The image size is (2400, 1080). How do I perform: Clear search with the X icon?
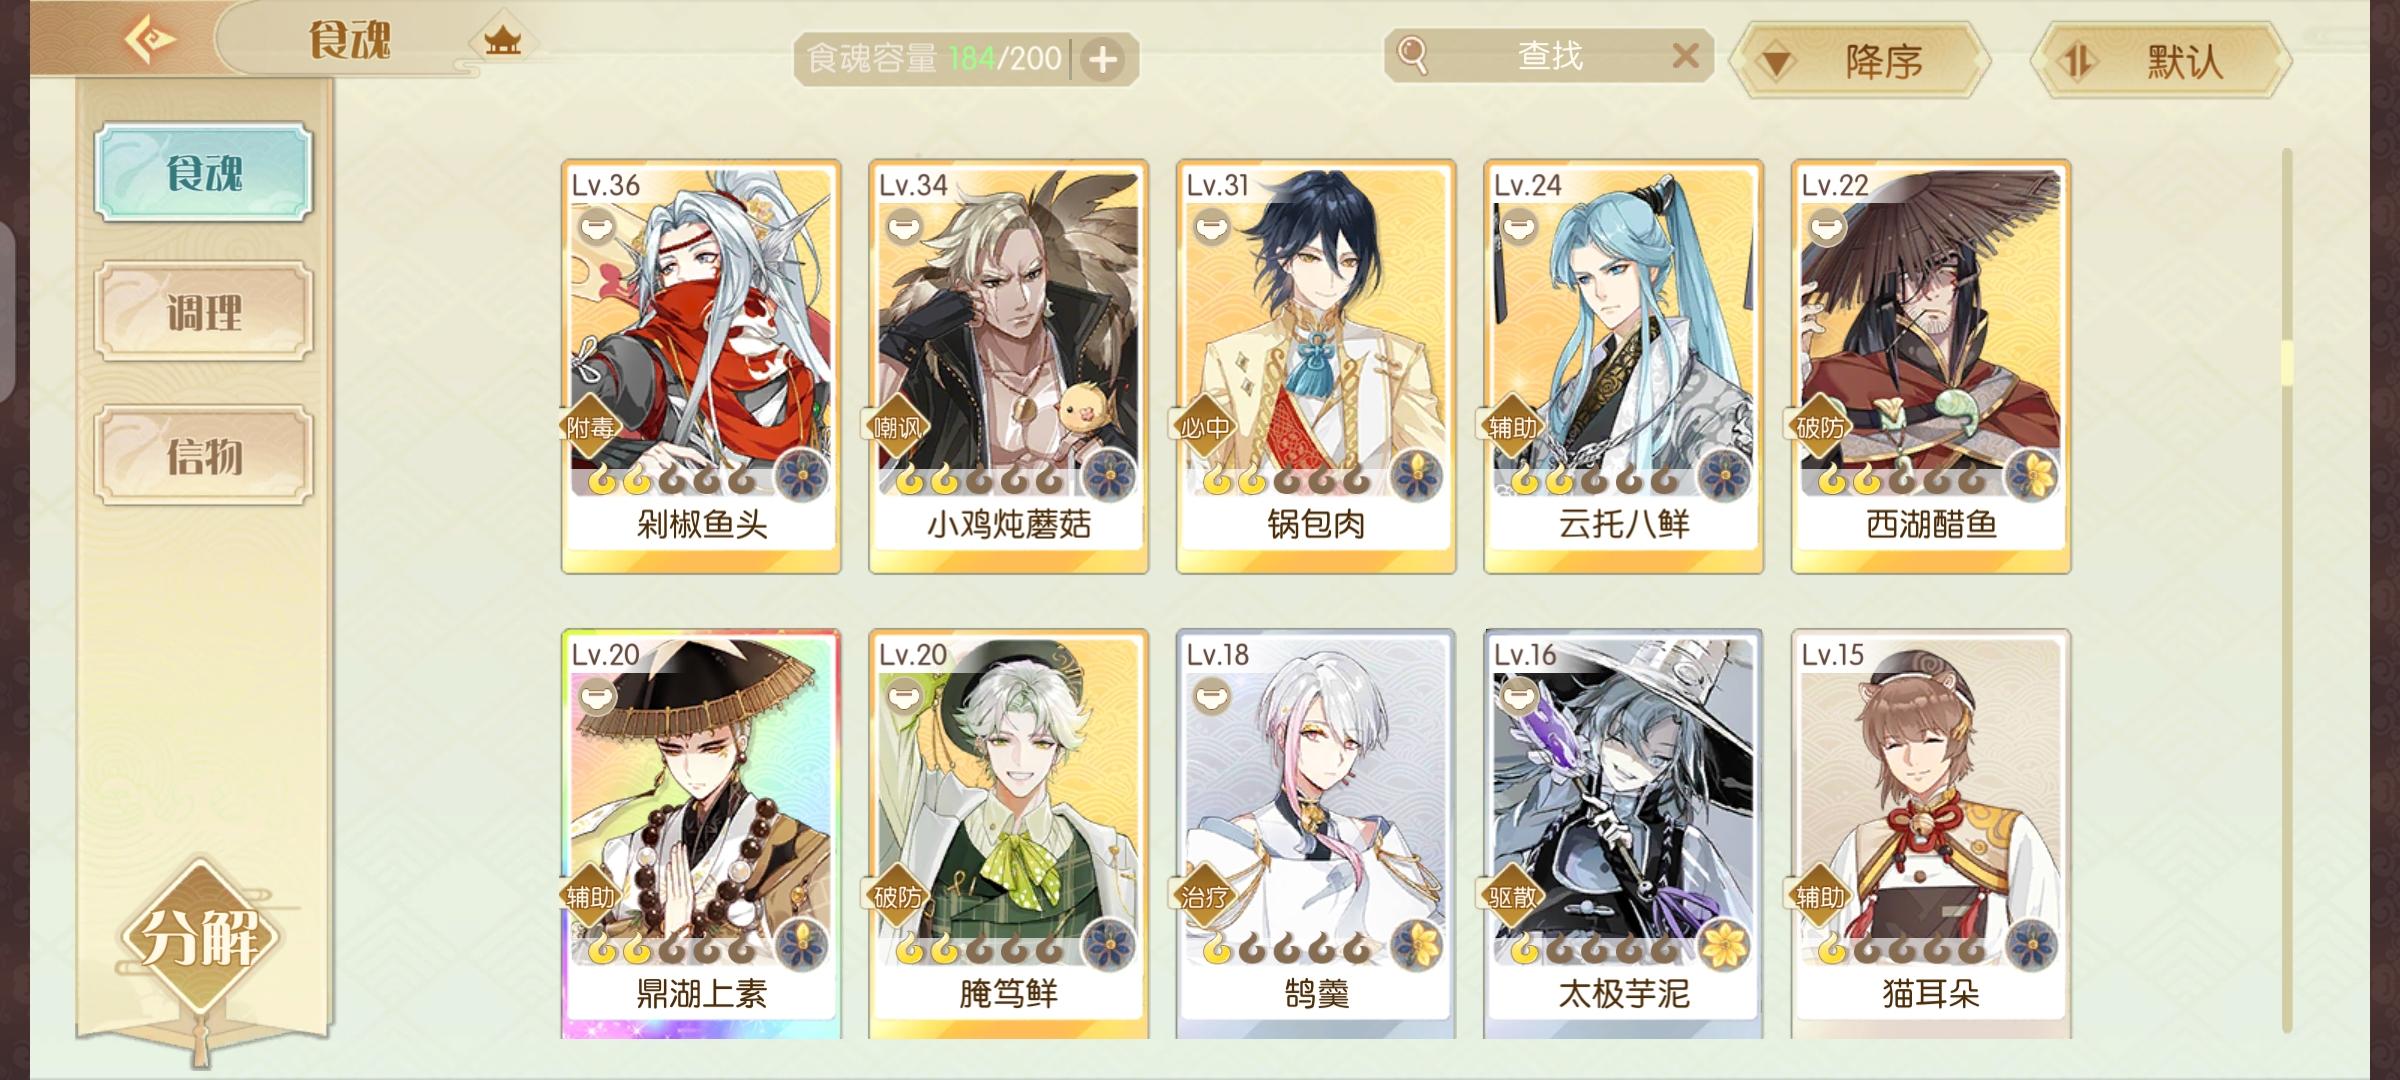click(x=1686, y=55)
